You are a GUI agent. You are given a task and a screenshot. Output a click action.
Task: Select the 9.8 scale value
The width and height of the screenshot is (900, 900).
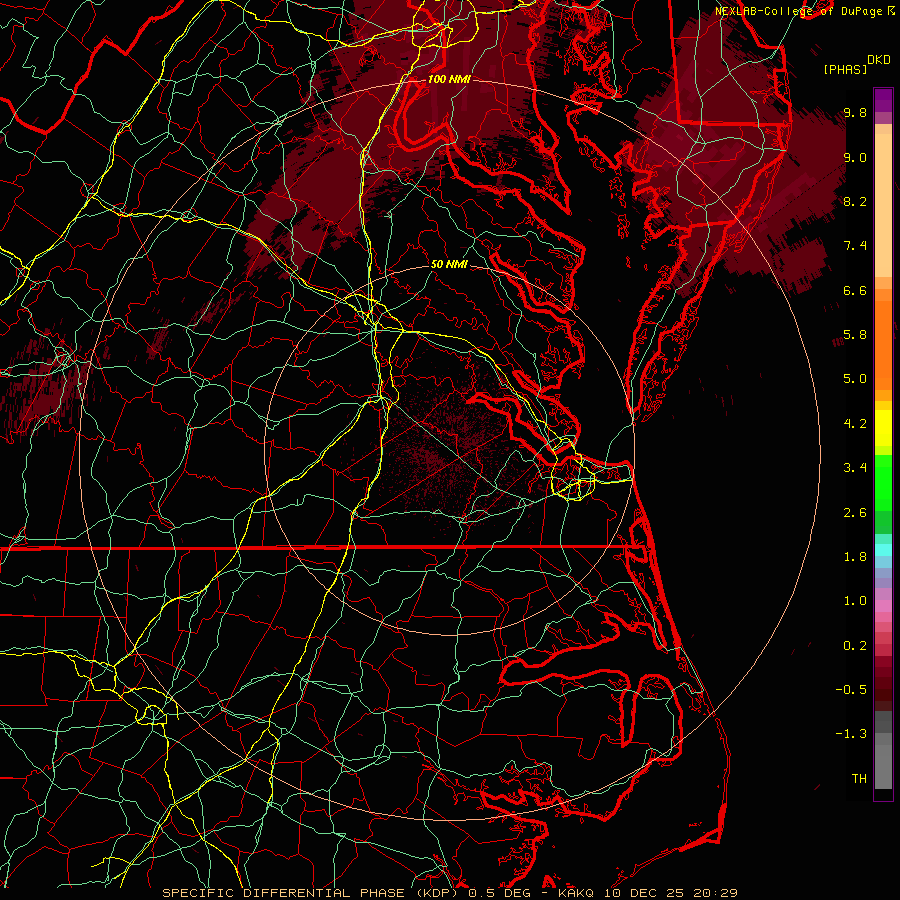click(x=855, y=112)
